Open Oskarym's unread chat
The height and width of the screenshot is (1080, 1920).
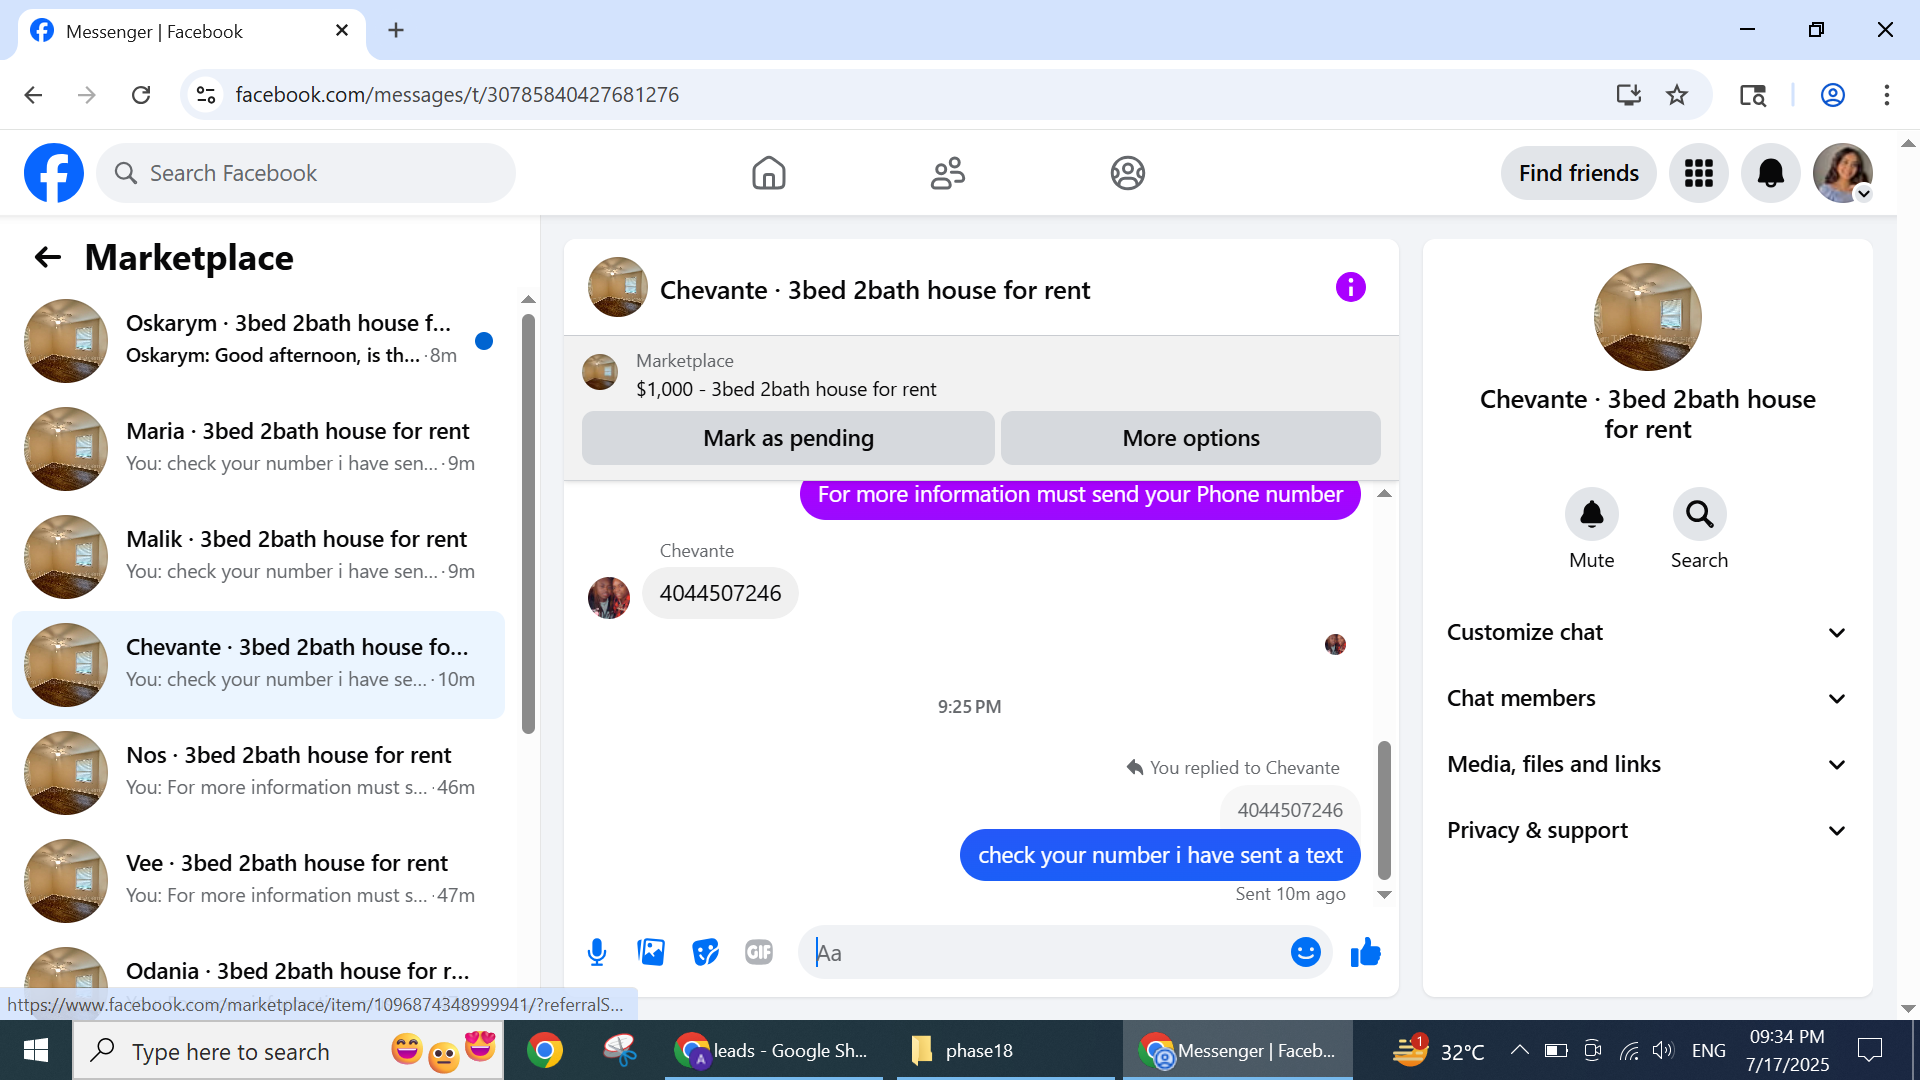click(258, 340)
